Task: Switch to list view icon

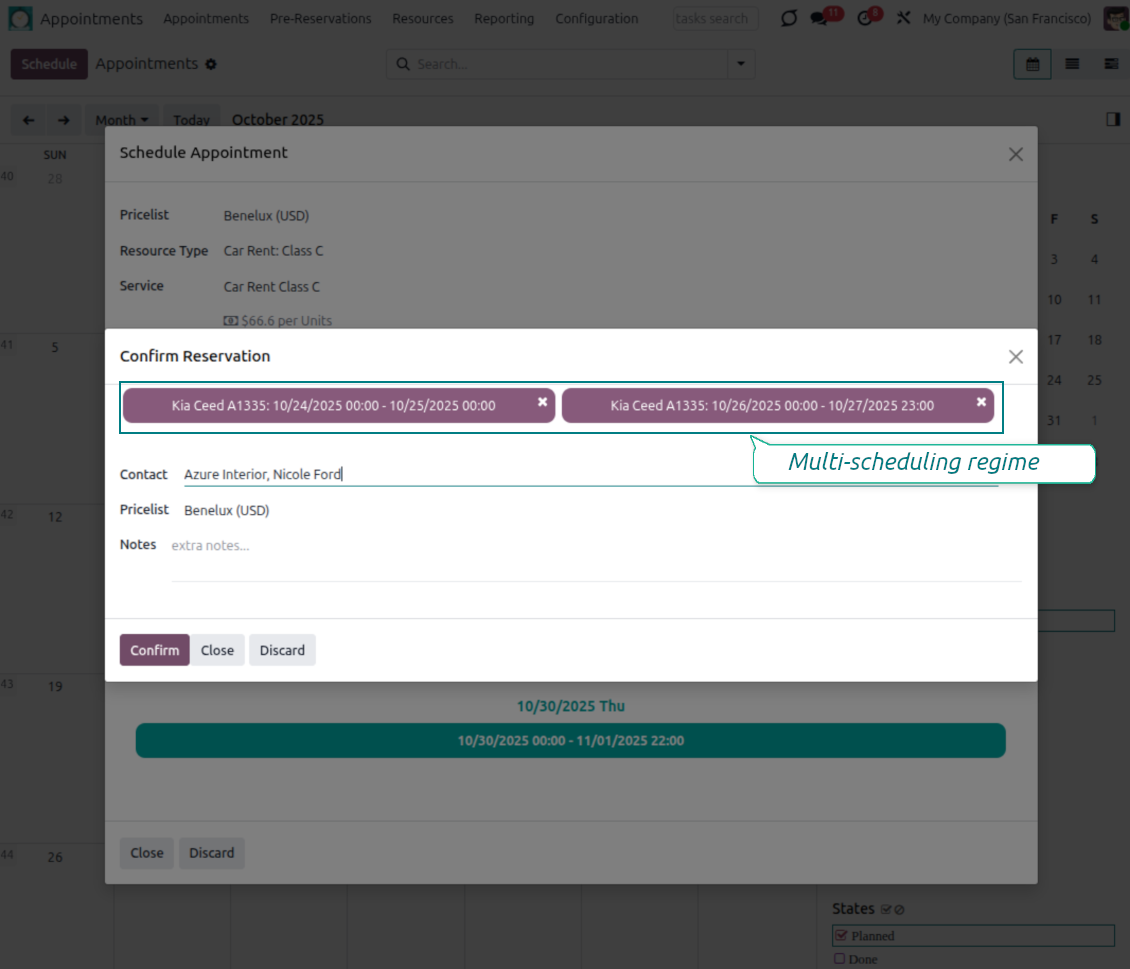Action: pos(1072,64)
